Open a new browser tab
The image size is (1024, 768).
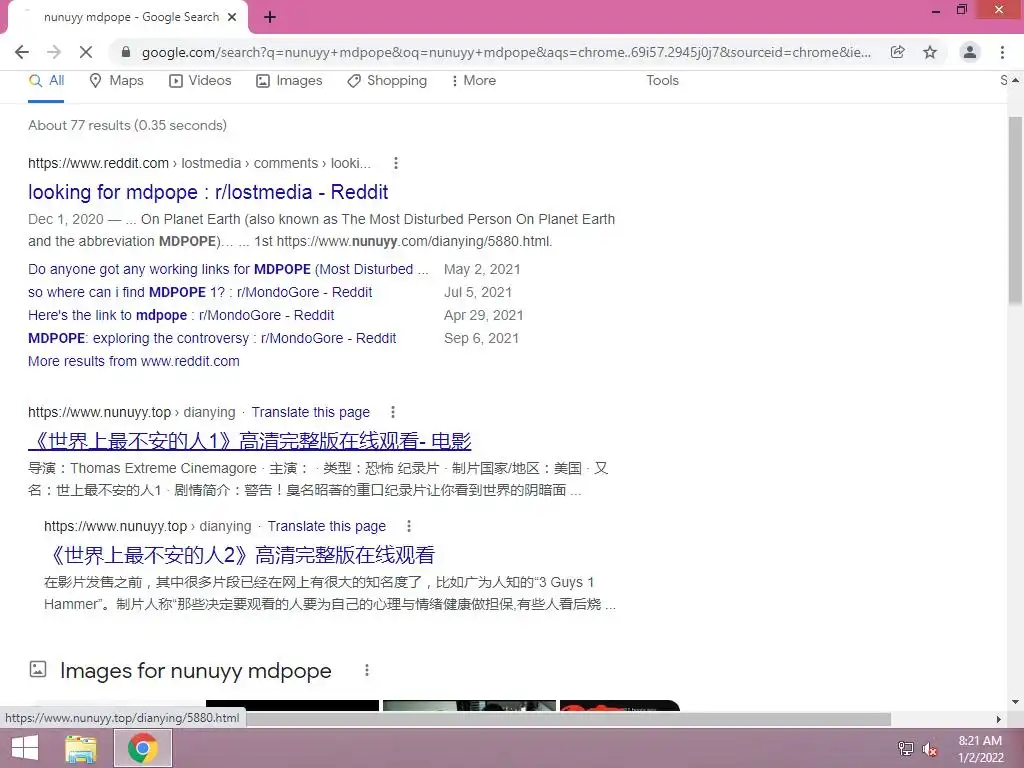point(270,18)
